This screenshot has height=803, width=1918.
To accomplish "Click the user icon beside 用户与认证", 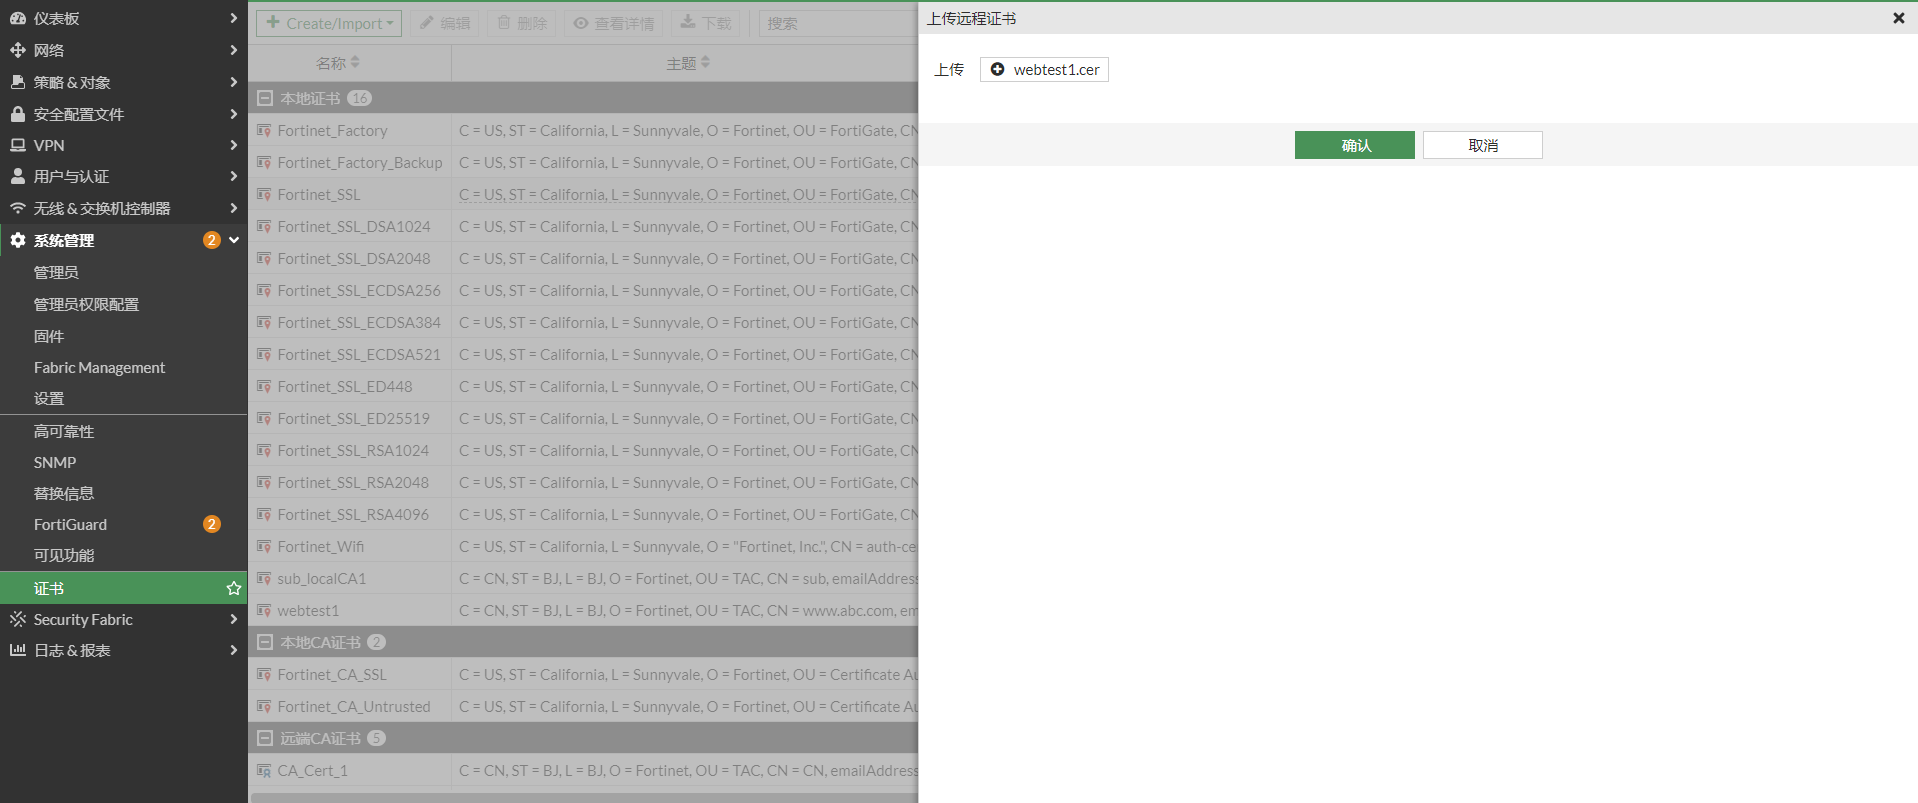I will click(17, 176).
